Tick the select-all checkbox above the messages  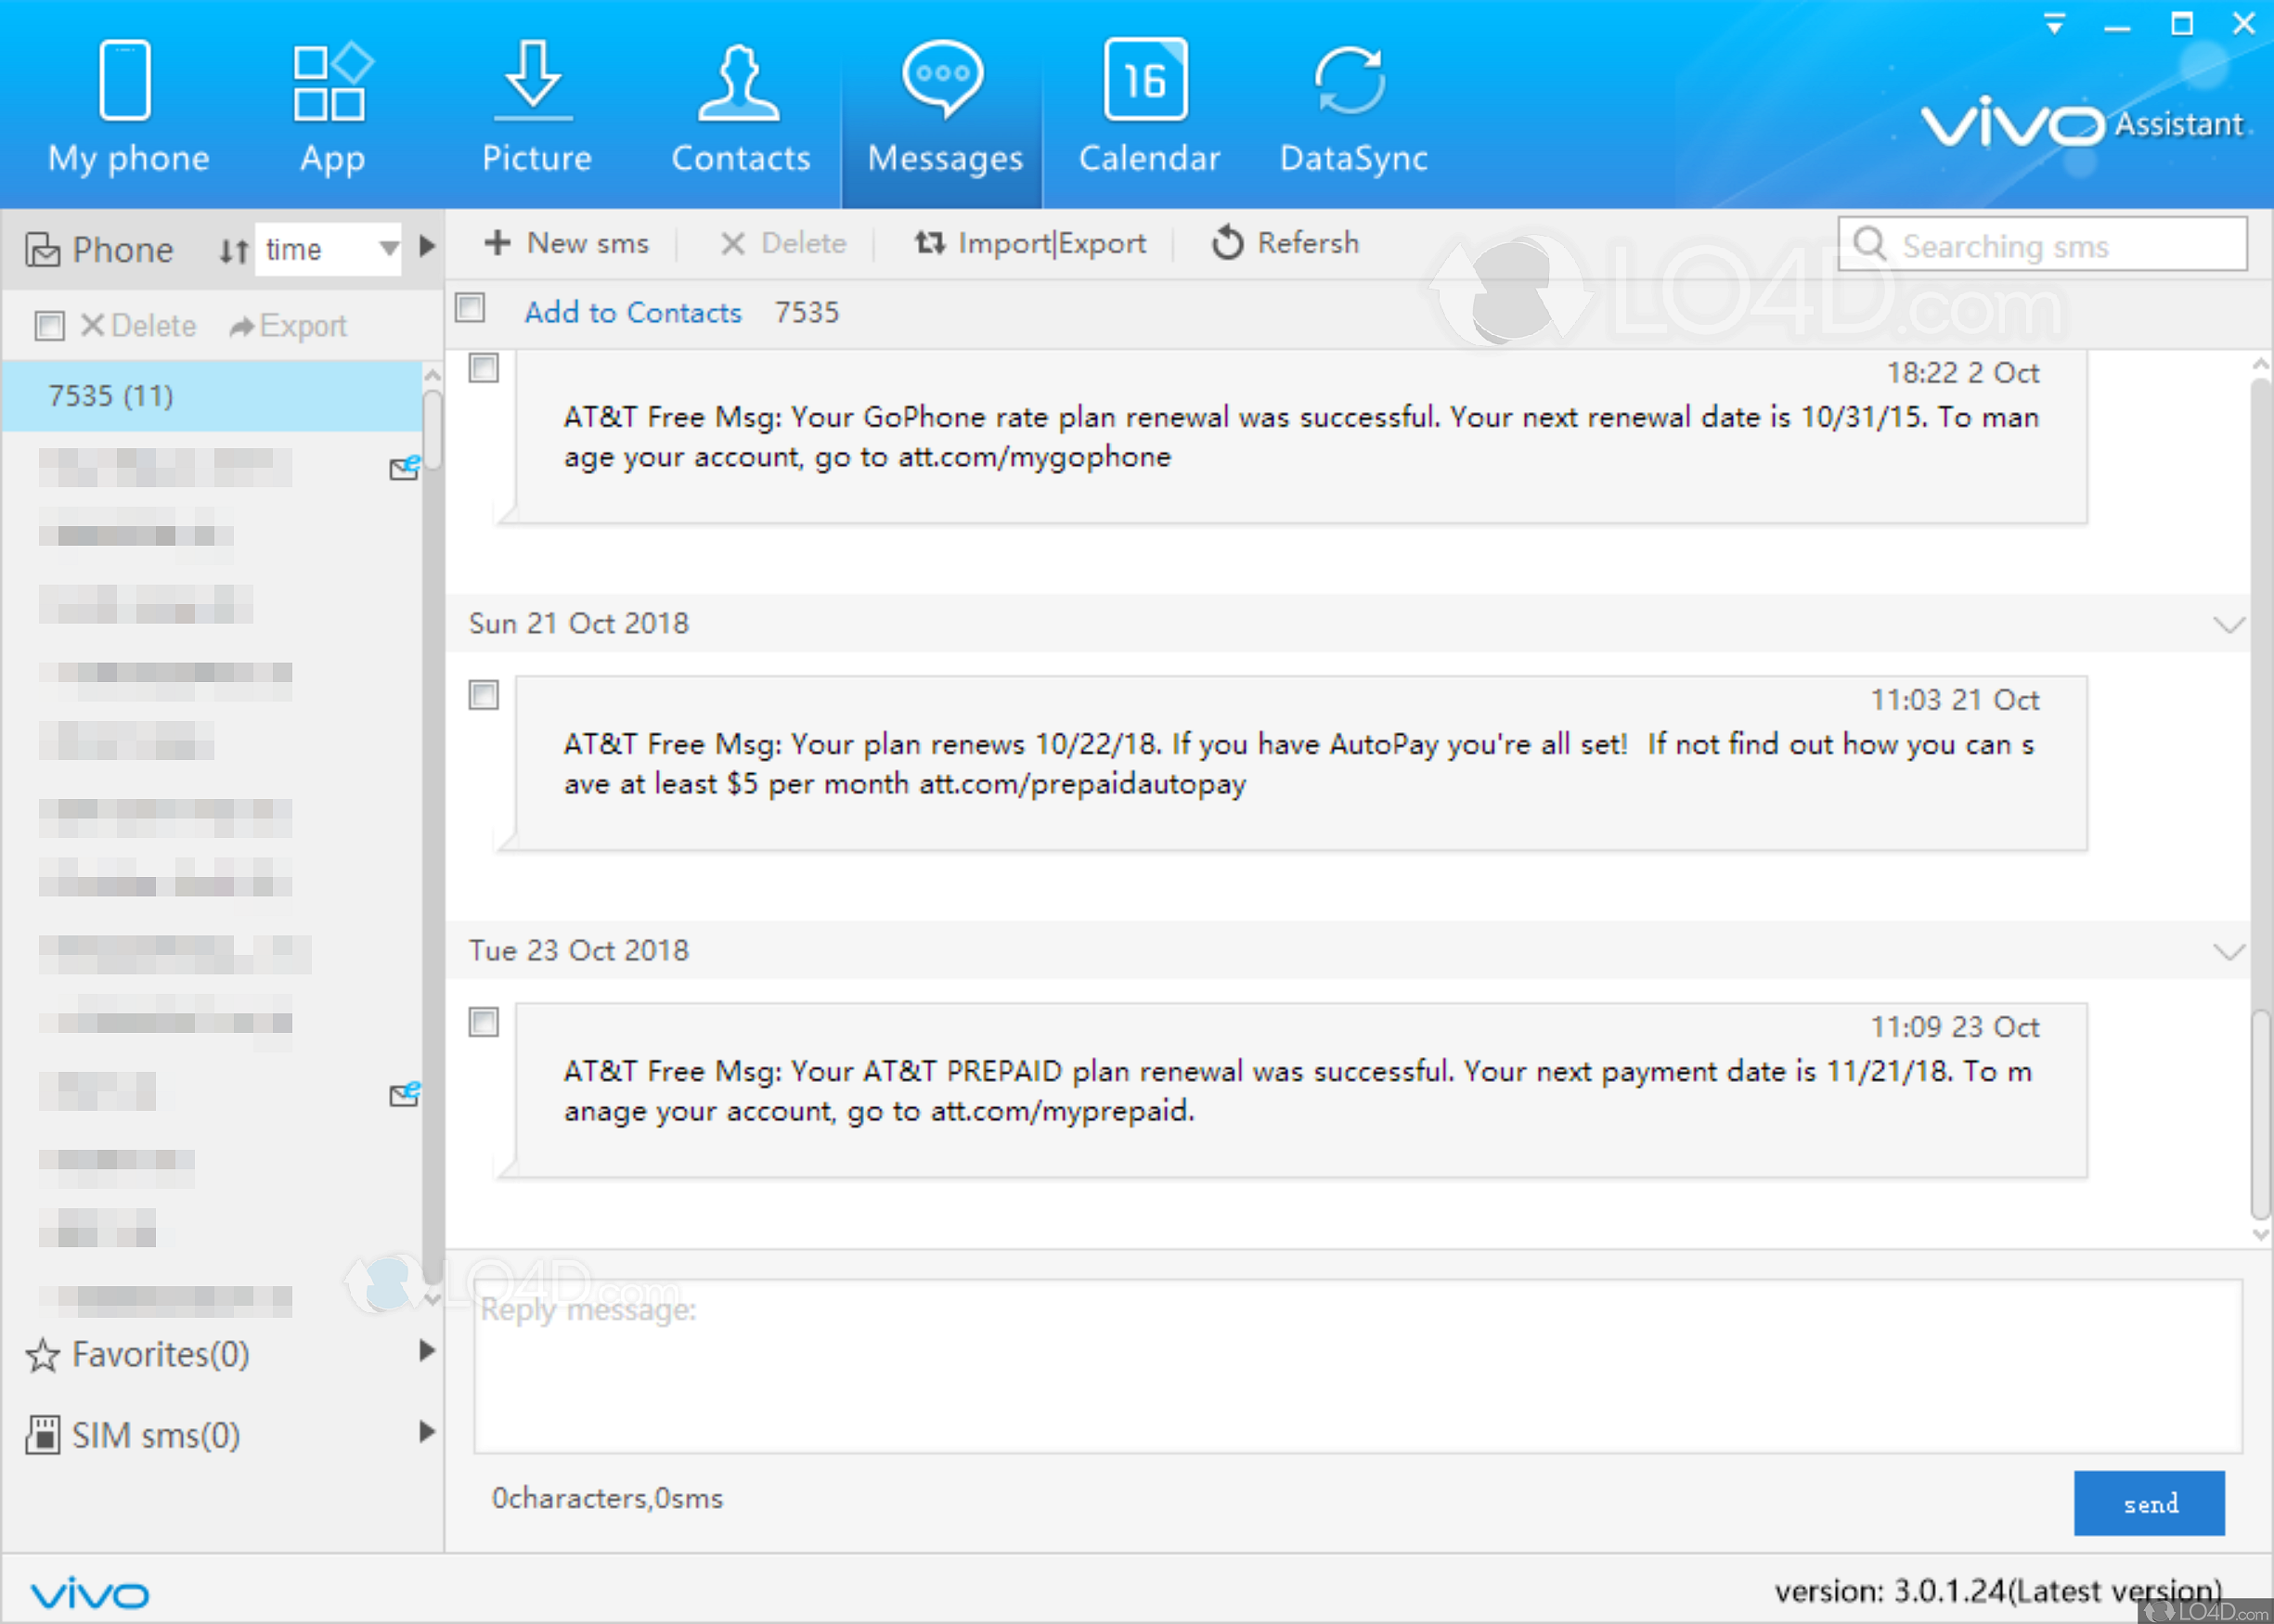pos(470,310)
